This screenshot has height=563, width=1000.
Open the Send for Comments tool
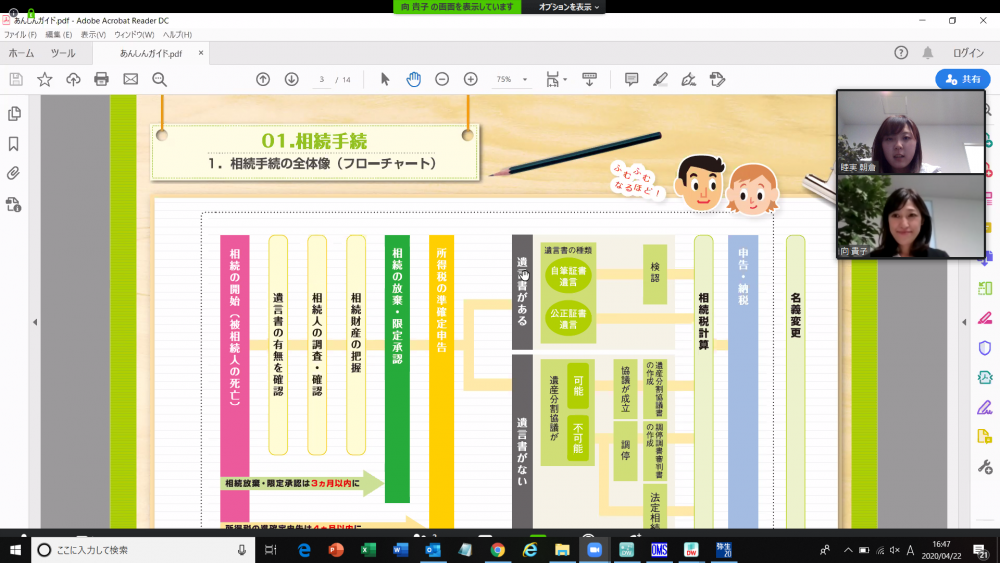[x=985, y=437]
